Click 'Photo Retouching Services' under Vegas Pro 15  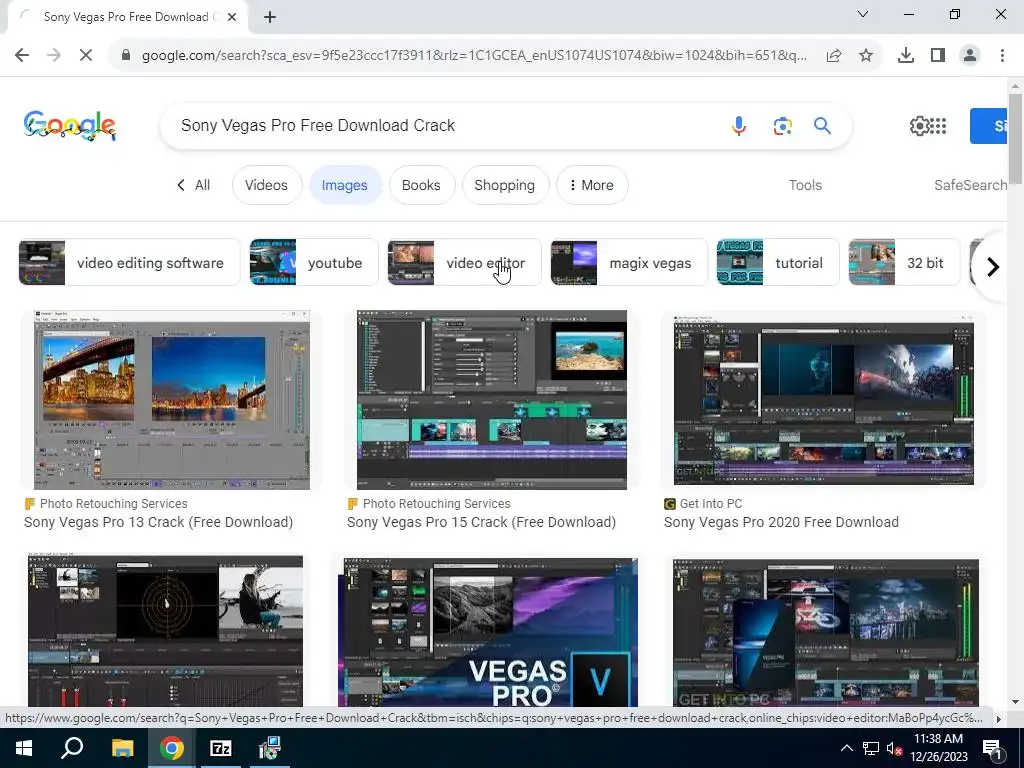(x=436, y=504)
